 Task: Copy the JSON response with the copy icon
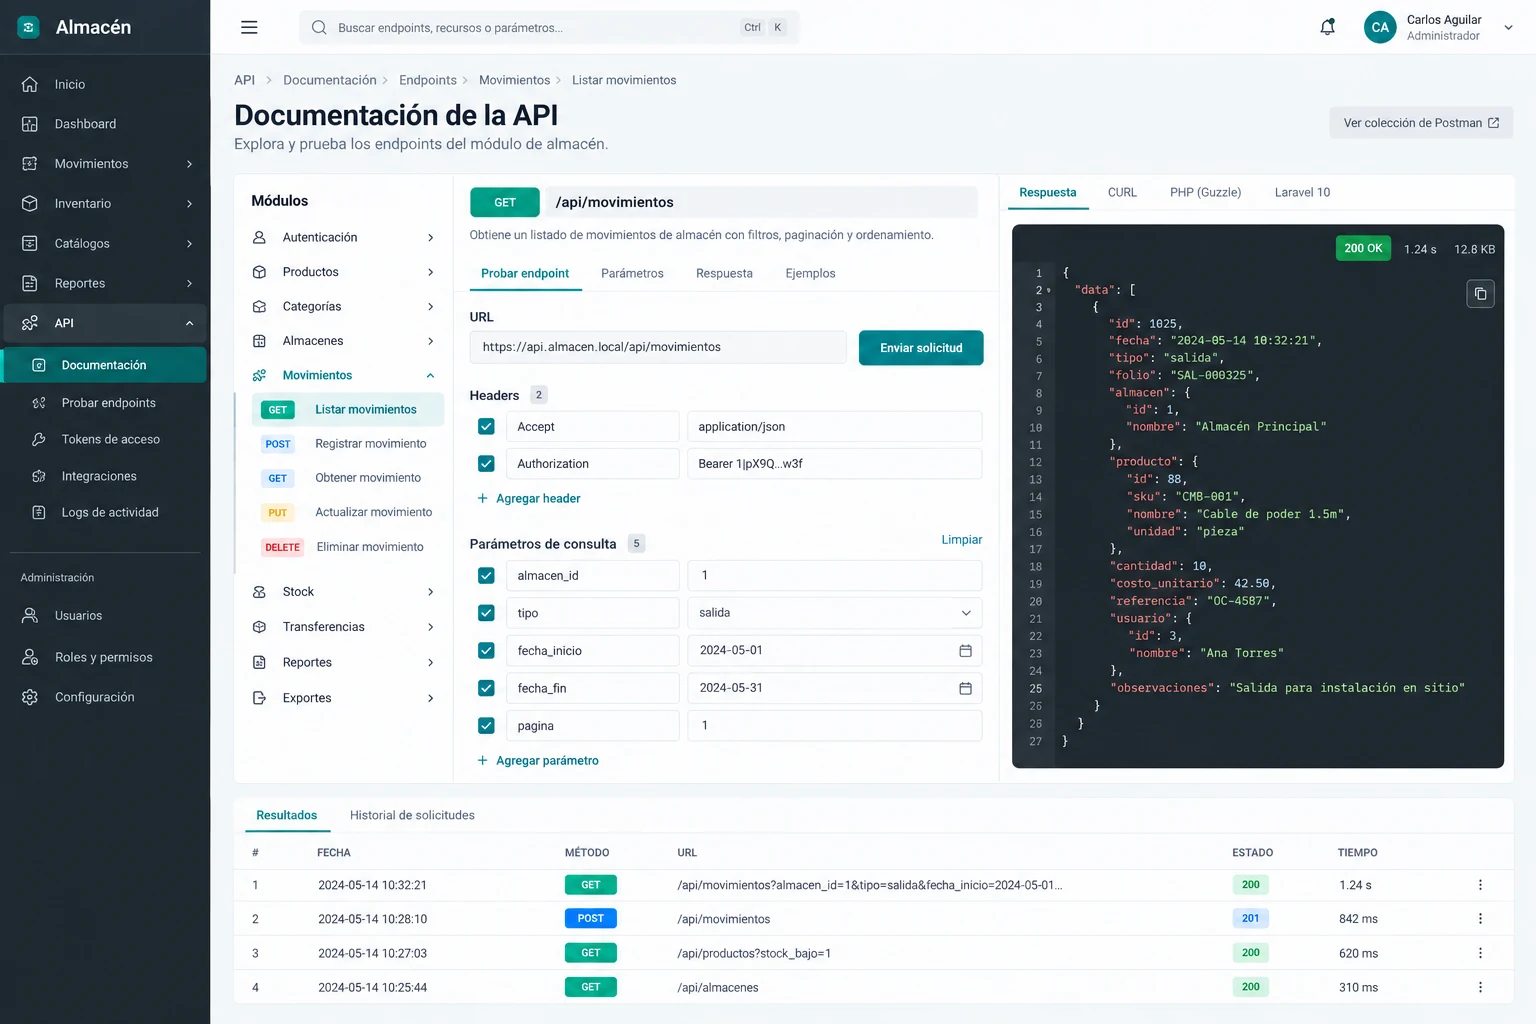pyautogui.click(x=1480, y=294)
